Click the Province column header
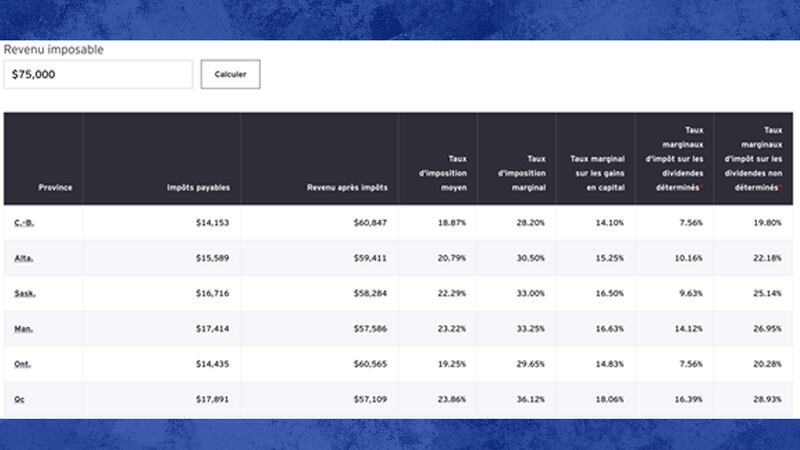The width and height of the screenshot is (800, 450). pyautogui.click(x=55, y=187)
